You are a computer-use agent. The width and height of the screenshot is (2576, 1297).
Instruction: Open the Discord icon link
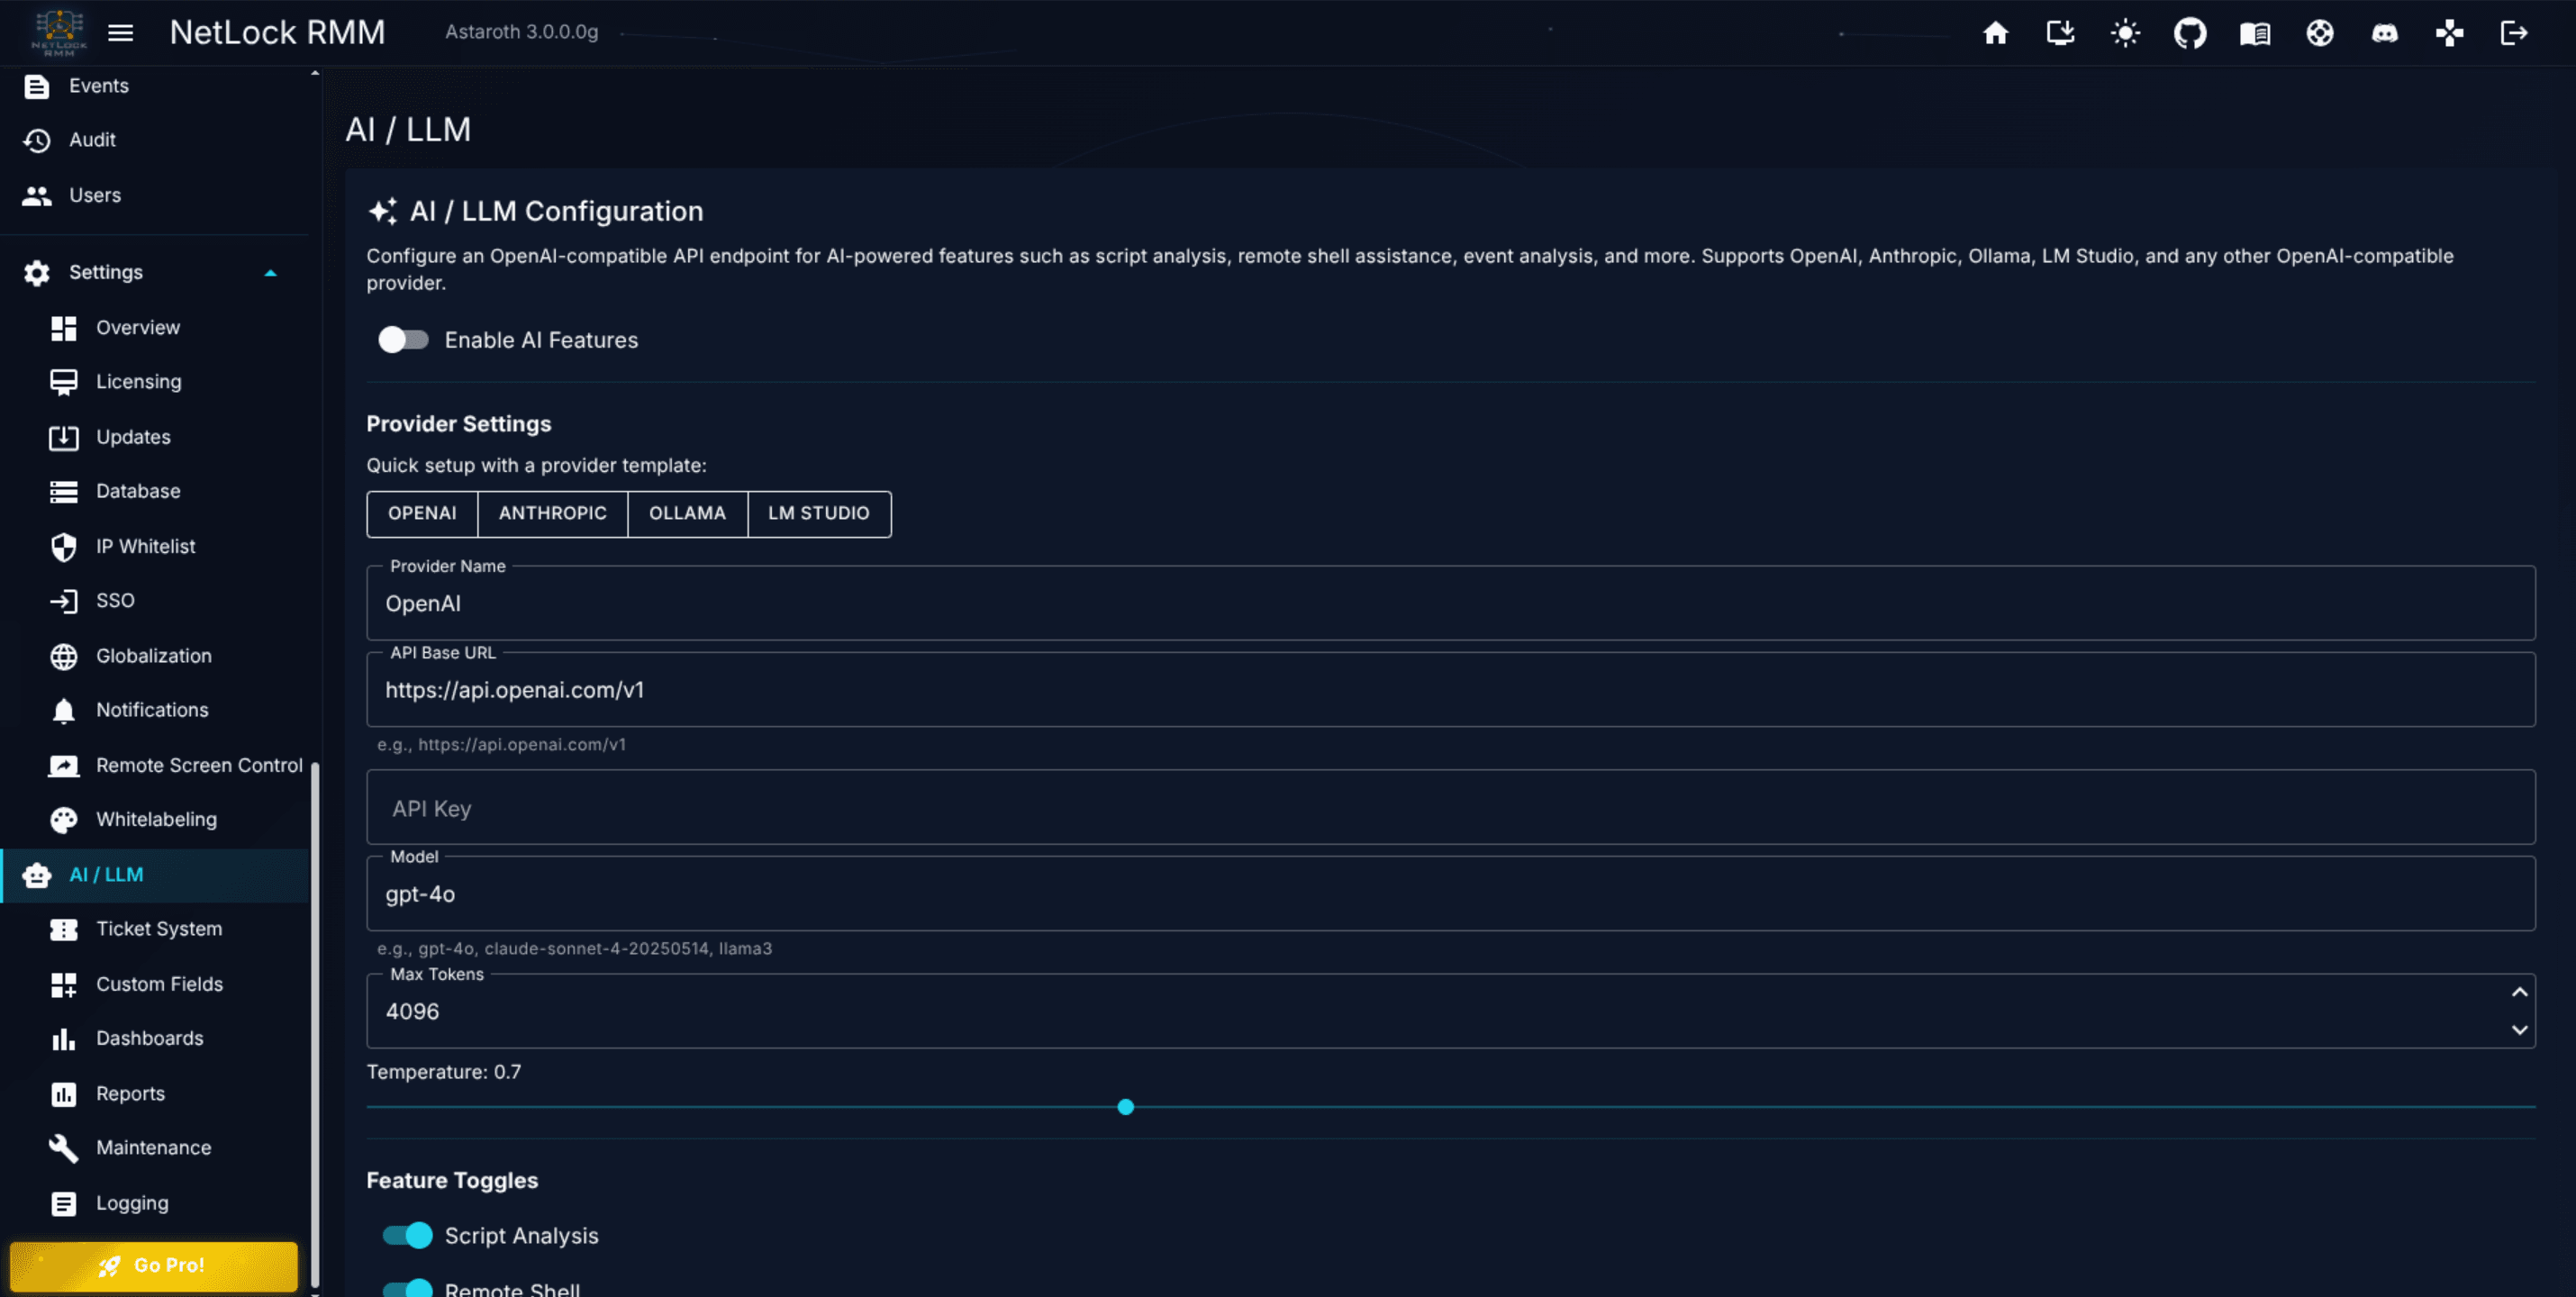(x=2385, y=33)
